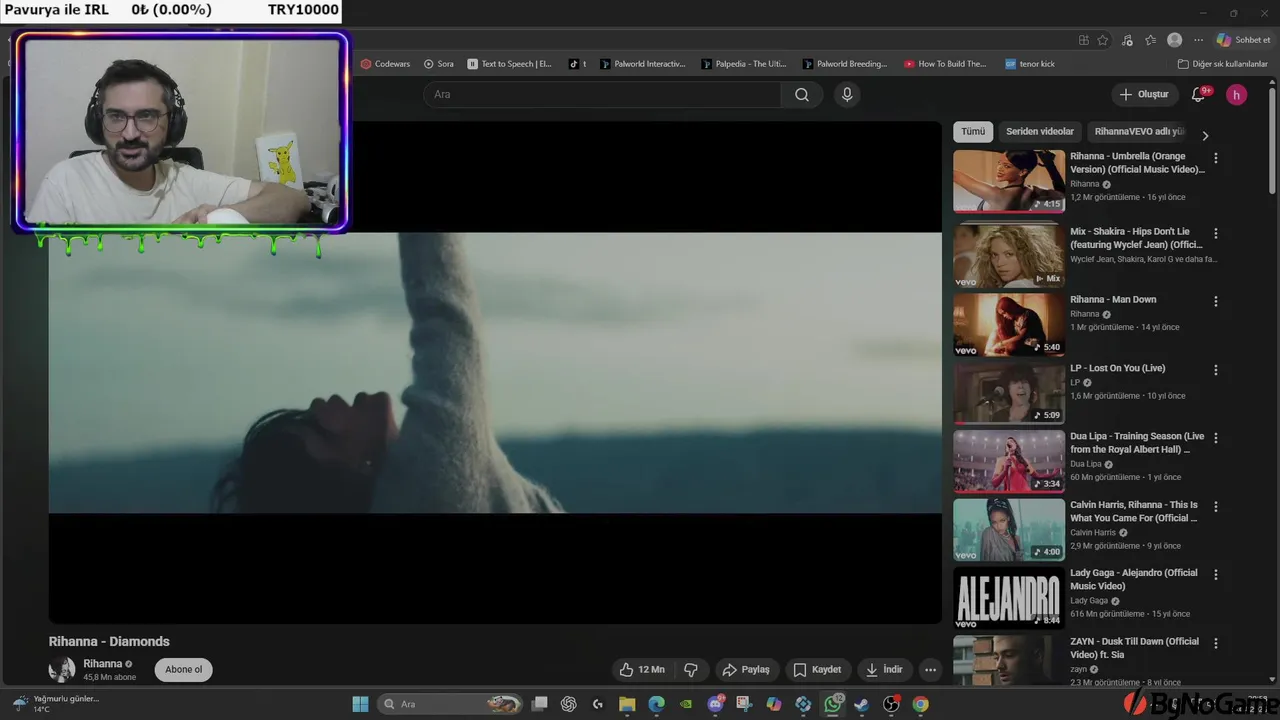Open options menu for Dusk Till Dawn video
Viewport: 1280px width, 720px height.
(1216, 644)
